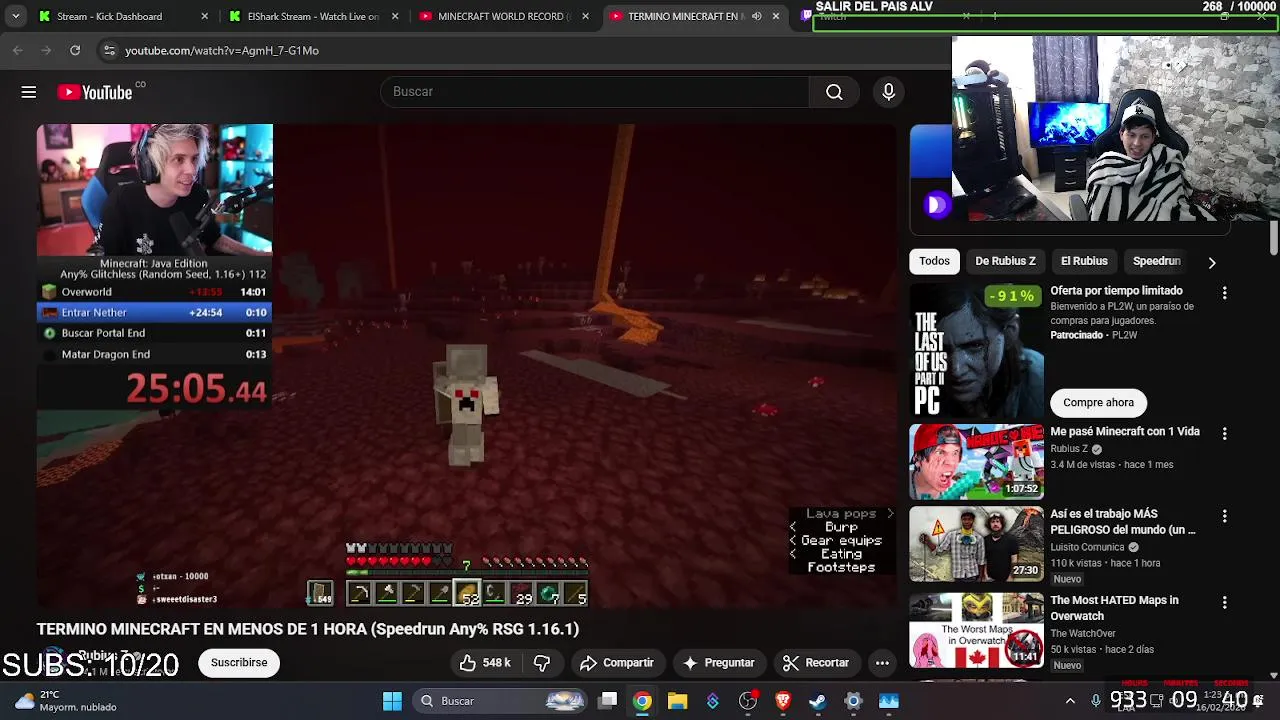Click the Suscribirse button
The width and height of the screenshot is (1280, 720).
coord(239,662)
